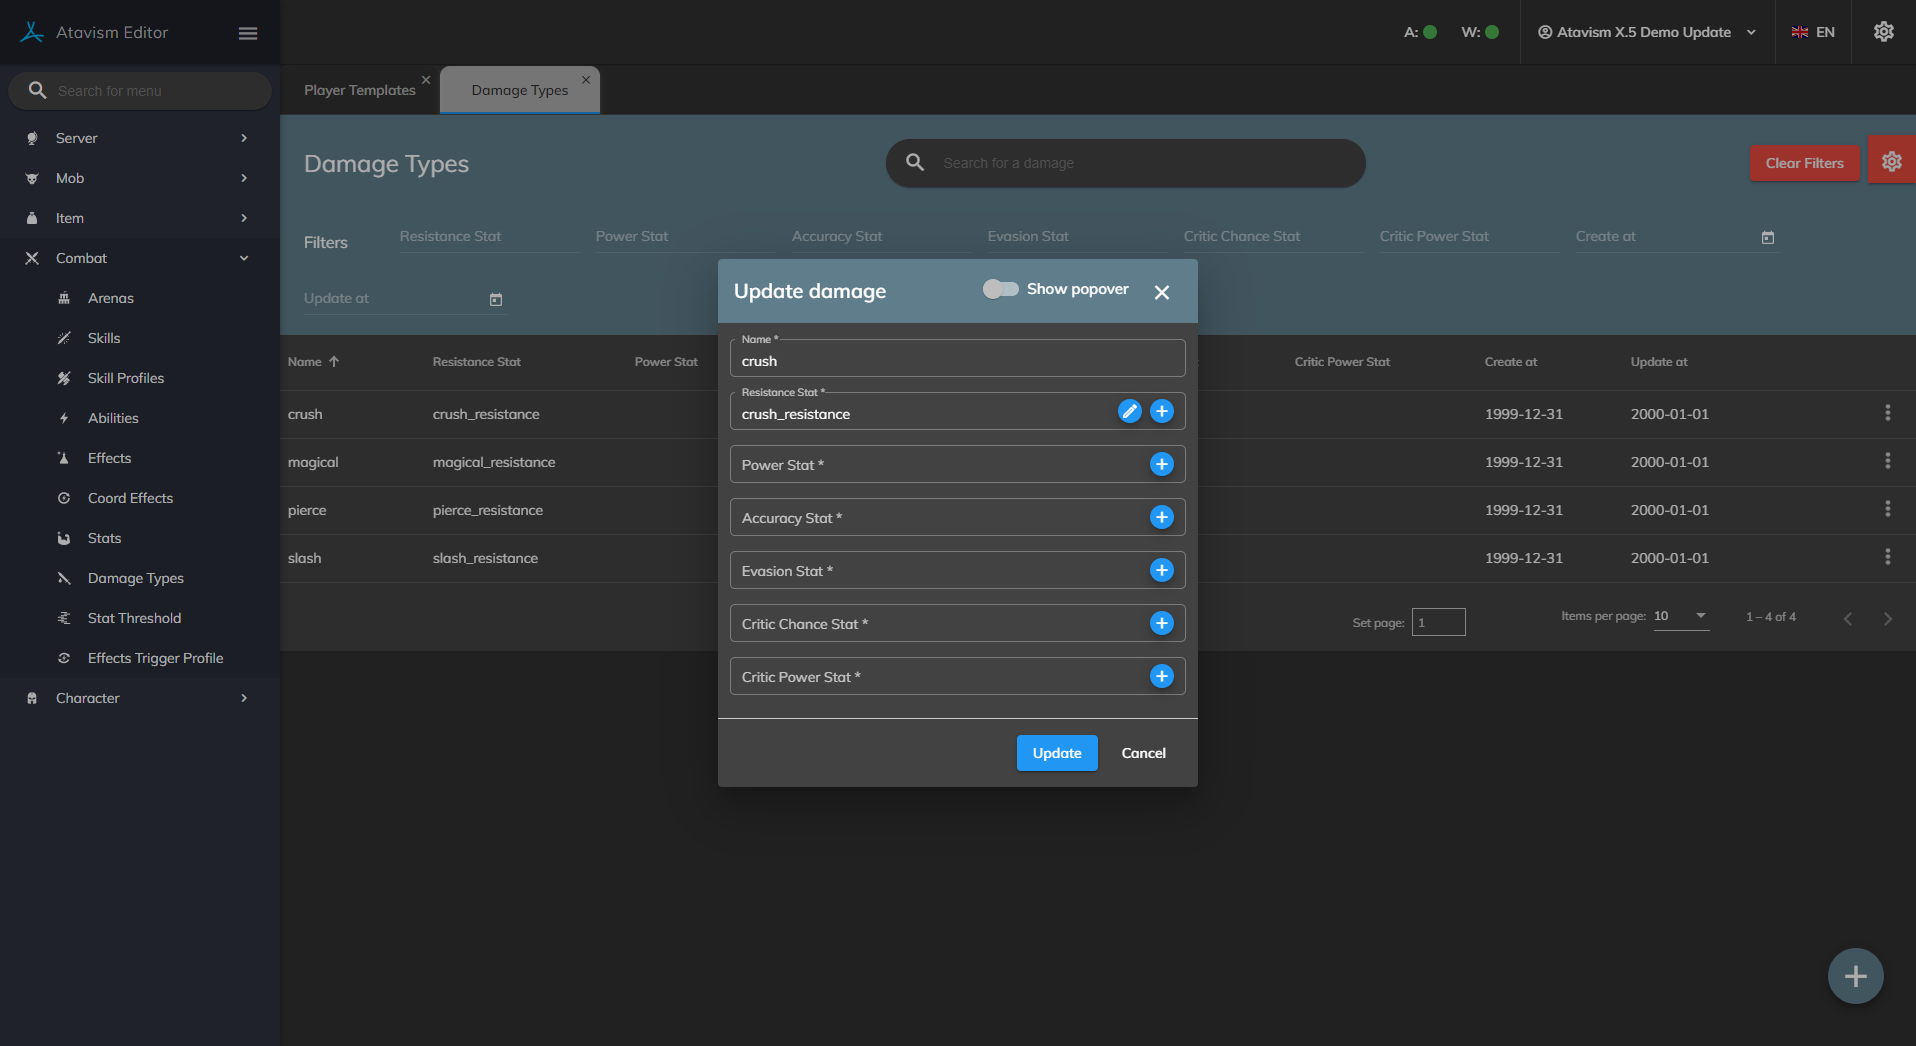Collapse the Combat menu section
1916x1046 pixels.
click(138, 258)
